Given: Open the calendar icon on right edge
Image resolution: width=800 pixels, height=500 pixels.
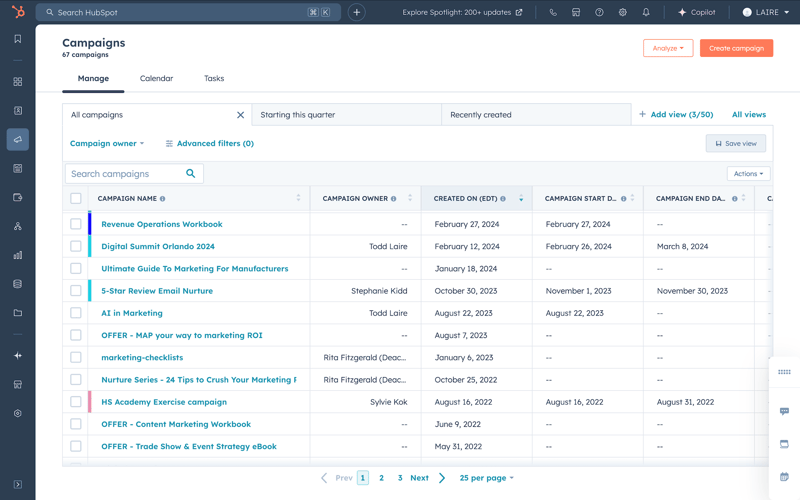Looking at the screenshot, I should click(x=784, y=477).
